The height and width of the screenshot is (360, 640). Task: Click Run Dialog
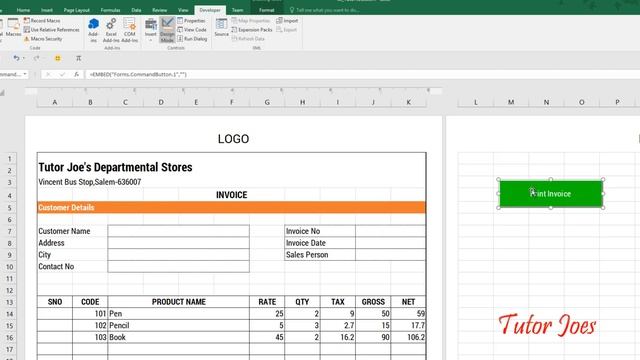pyautogui.click(x=192, y=39)
